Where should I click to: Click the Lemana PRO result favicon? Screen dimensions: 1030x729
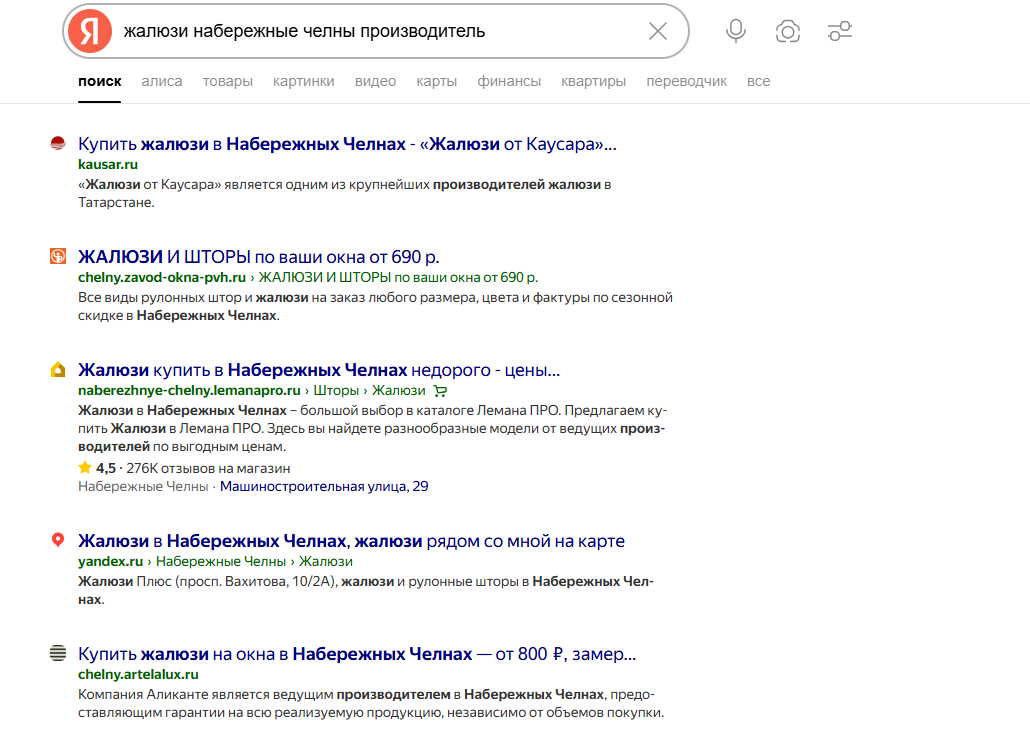[58, 369]
